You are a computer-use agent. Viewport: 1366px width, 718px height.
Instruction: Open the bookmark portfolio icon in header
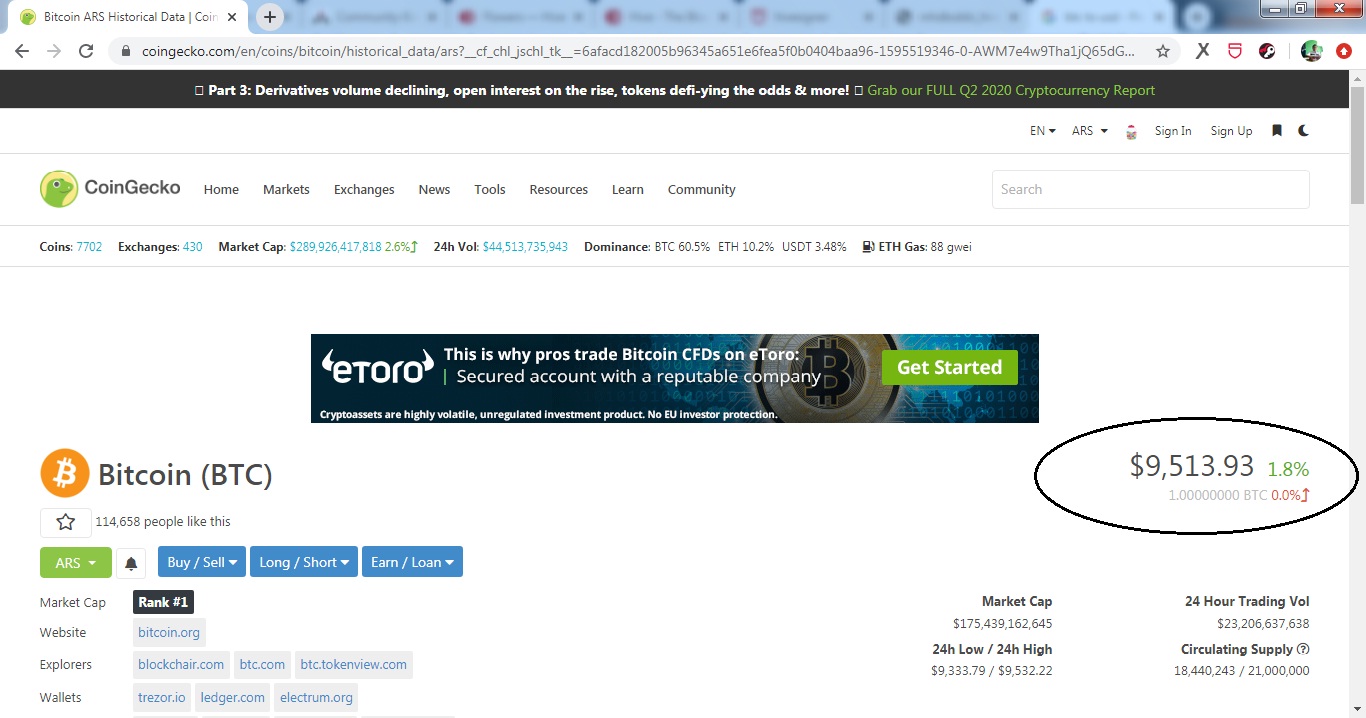1276,131
